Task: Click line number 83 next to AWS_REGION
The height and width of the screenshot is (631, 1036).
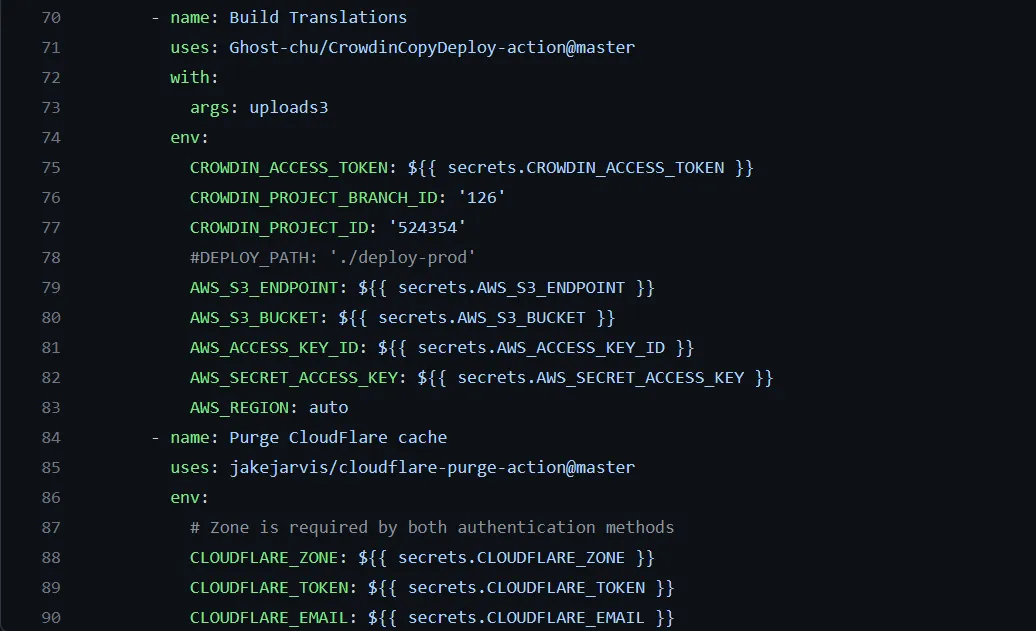Action: tap(50, 407)
